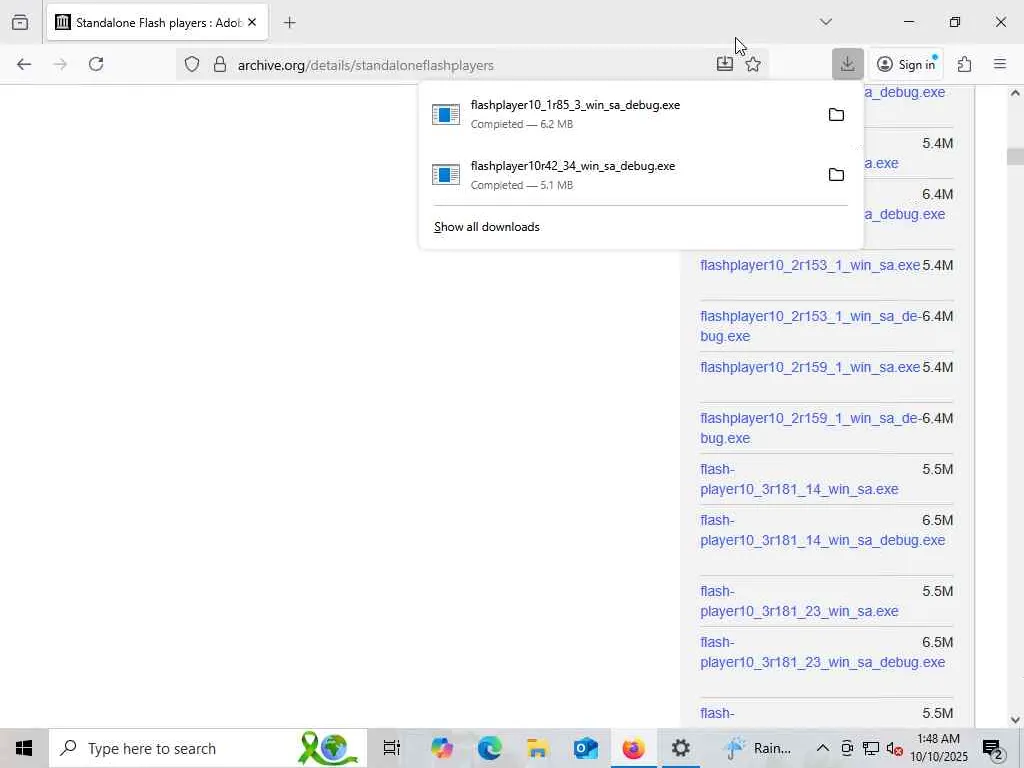Click the archive.org address bar
Image resolution: width=1024 pixels, height=768 pixels.
(470, 65)
